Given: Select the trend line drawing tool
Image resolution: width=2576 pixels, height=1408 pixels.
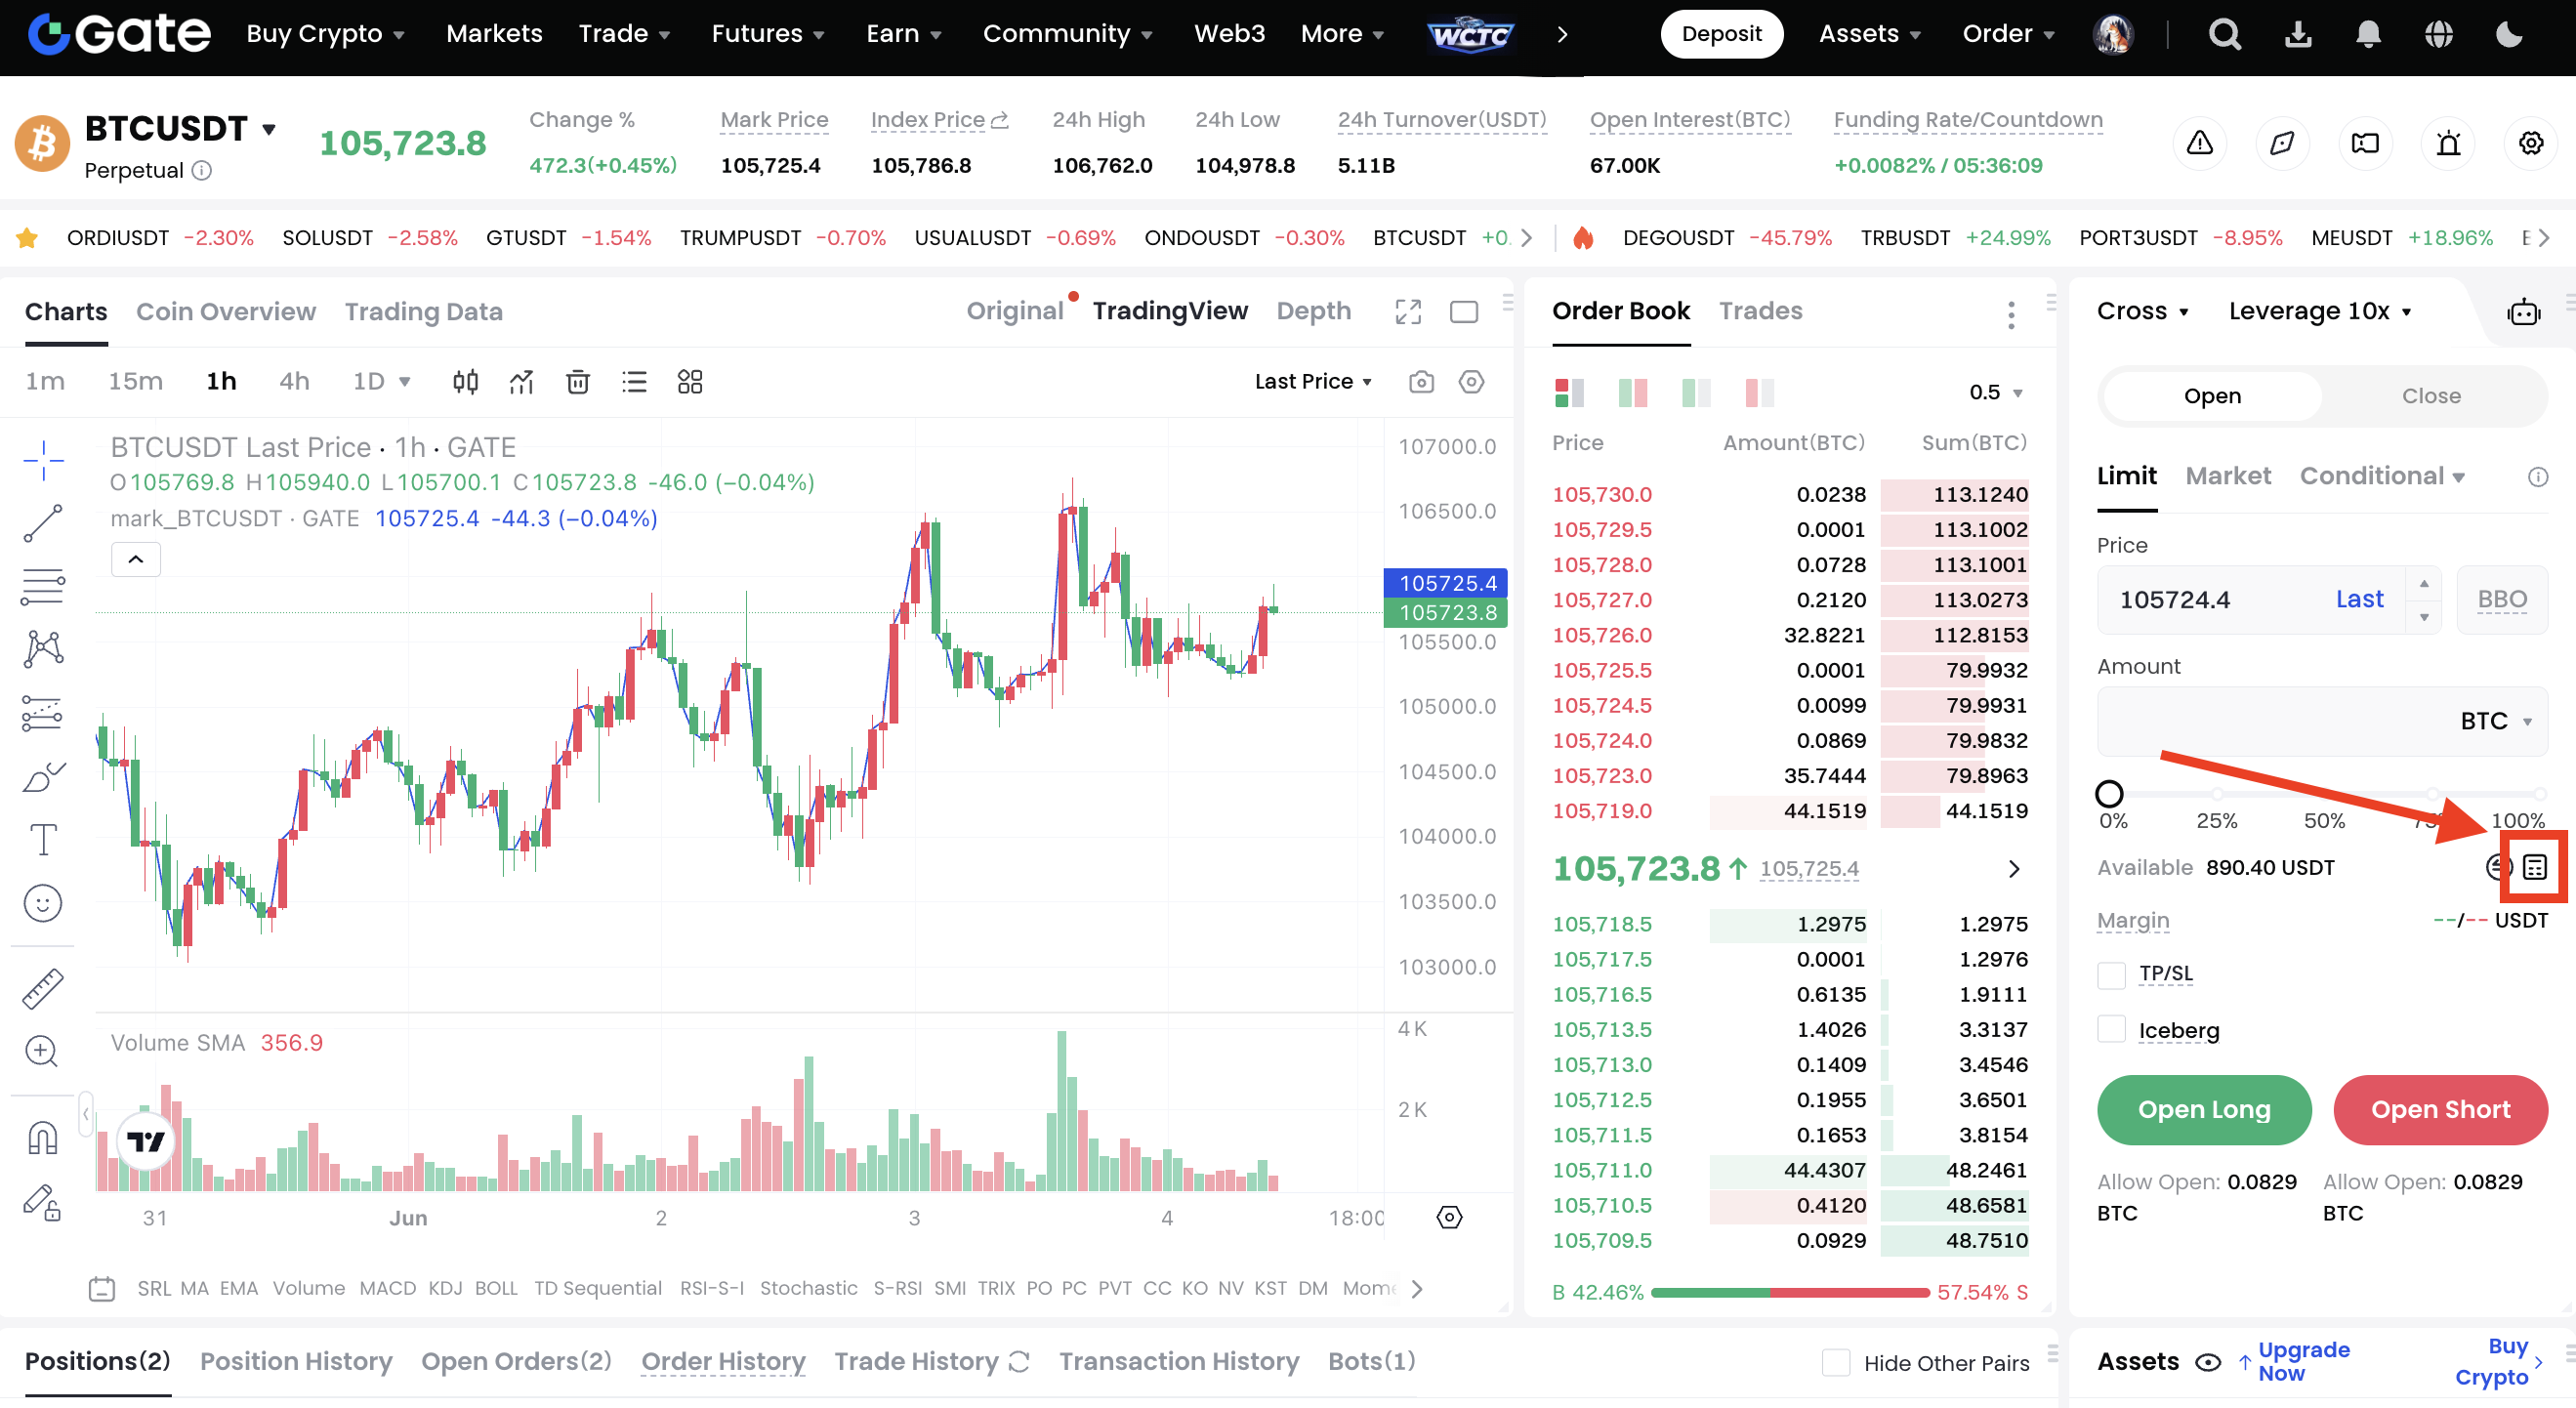Looking at the screenshot, I should (43, 523).
